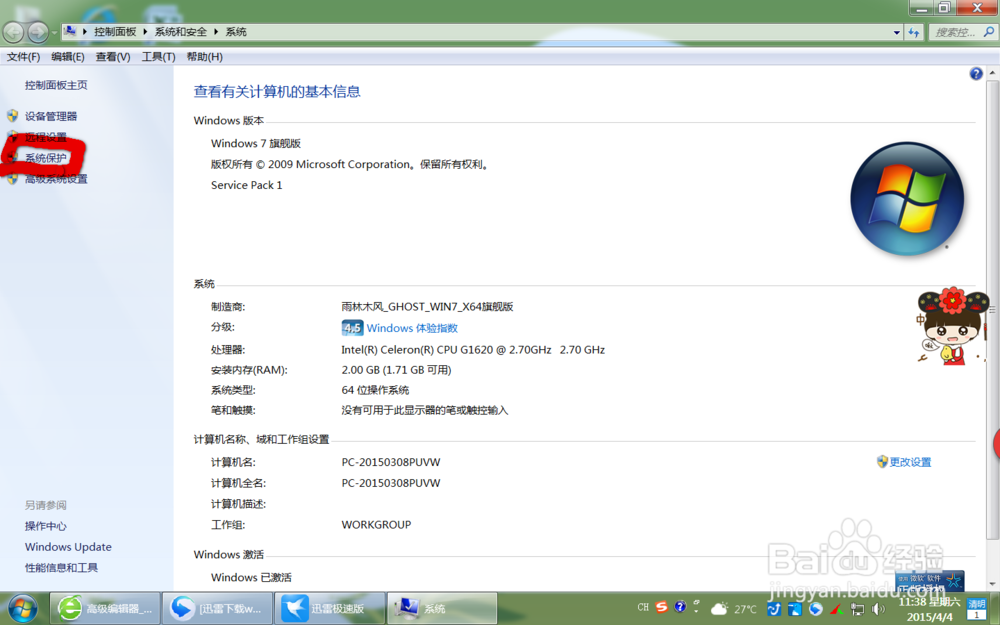Open the Windows 体验指数 link
The height and width of the screenshot is (625, 1000).
[412, 328]
